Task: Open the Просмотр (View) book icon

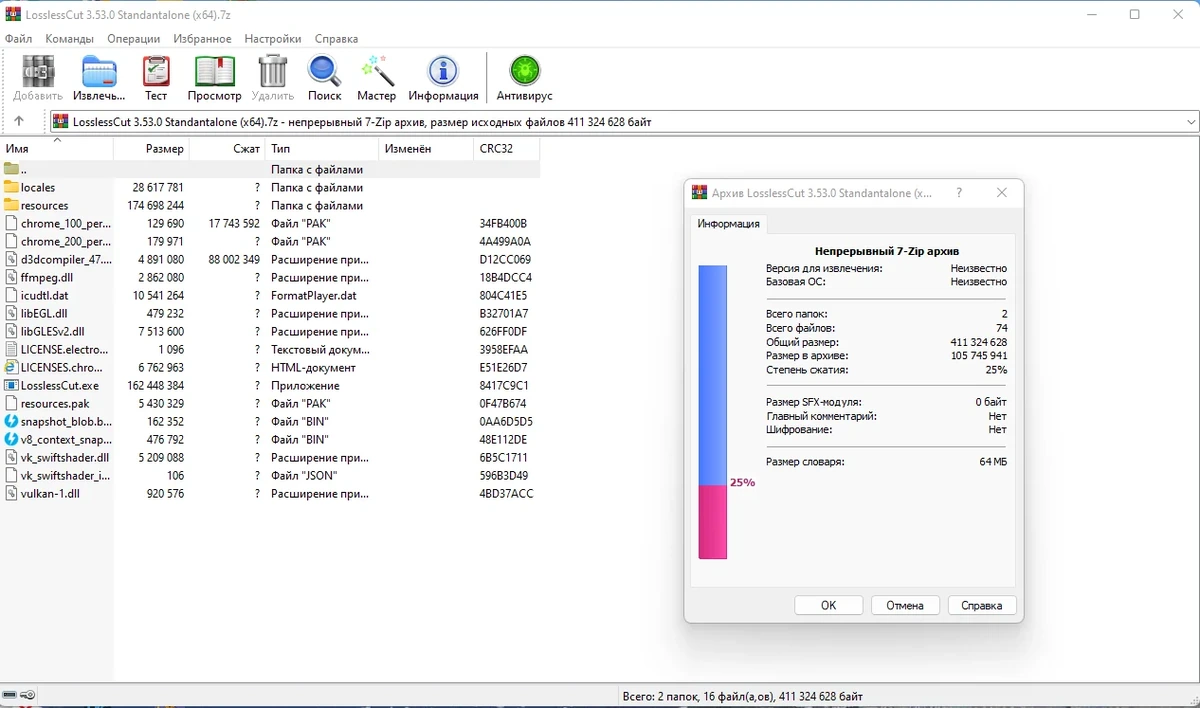Action: 214,71
